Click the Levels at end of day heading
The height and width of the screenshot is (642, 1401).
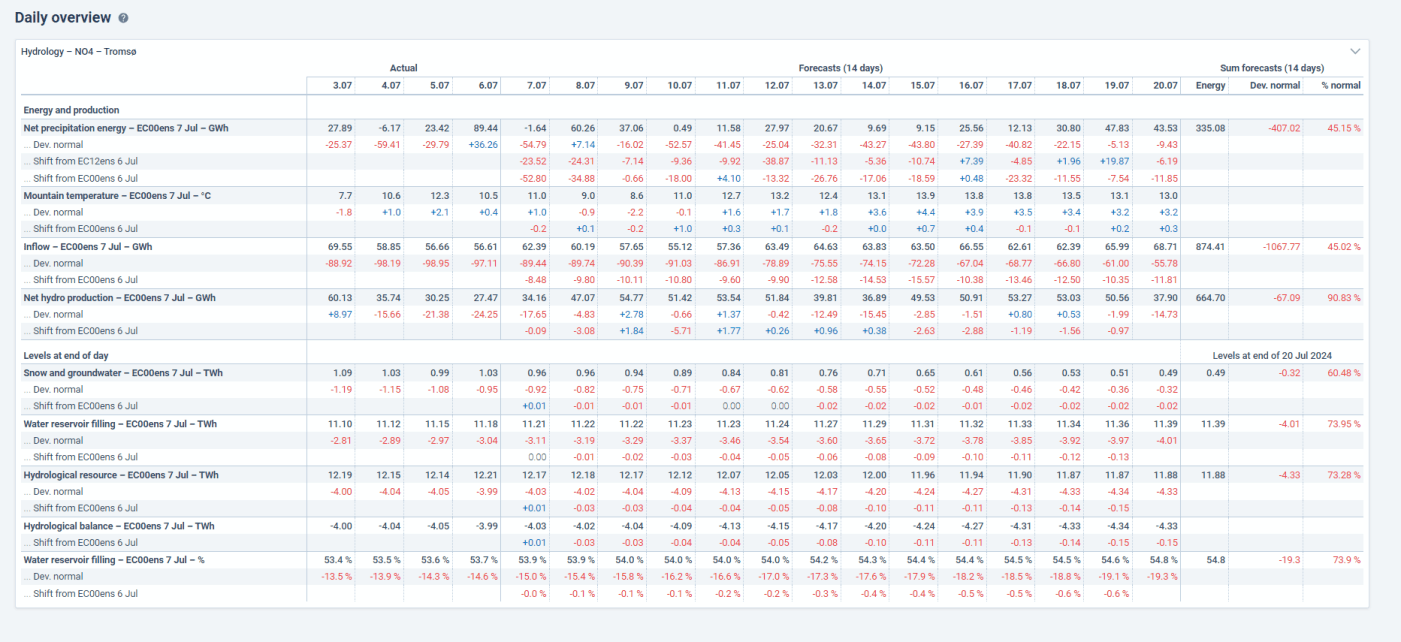[x=67, y=355]
